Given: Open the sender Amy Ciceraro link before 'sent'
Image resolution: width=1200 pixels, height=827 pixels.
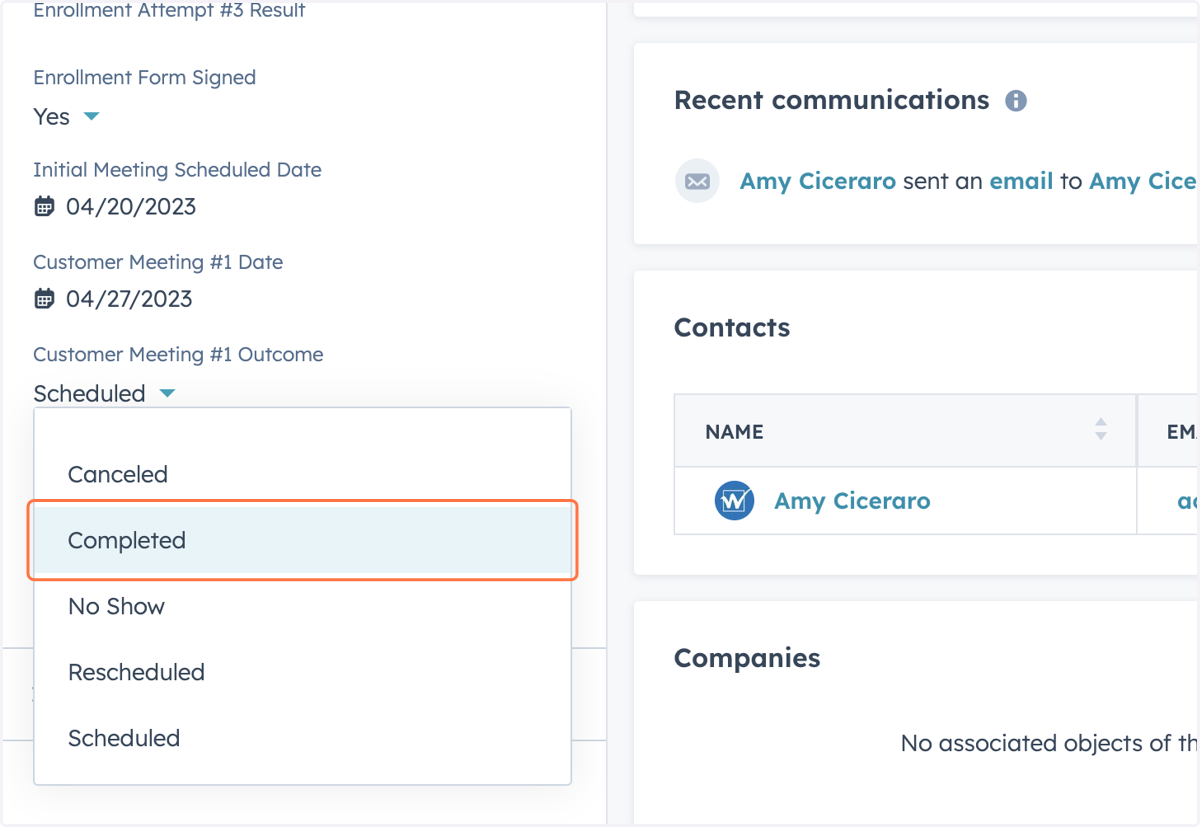Looking at the screenshot, I should point(818,181).
